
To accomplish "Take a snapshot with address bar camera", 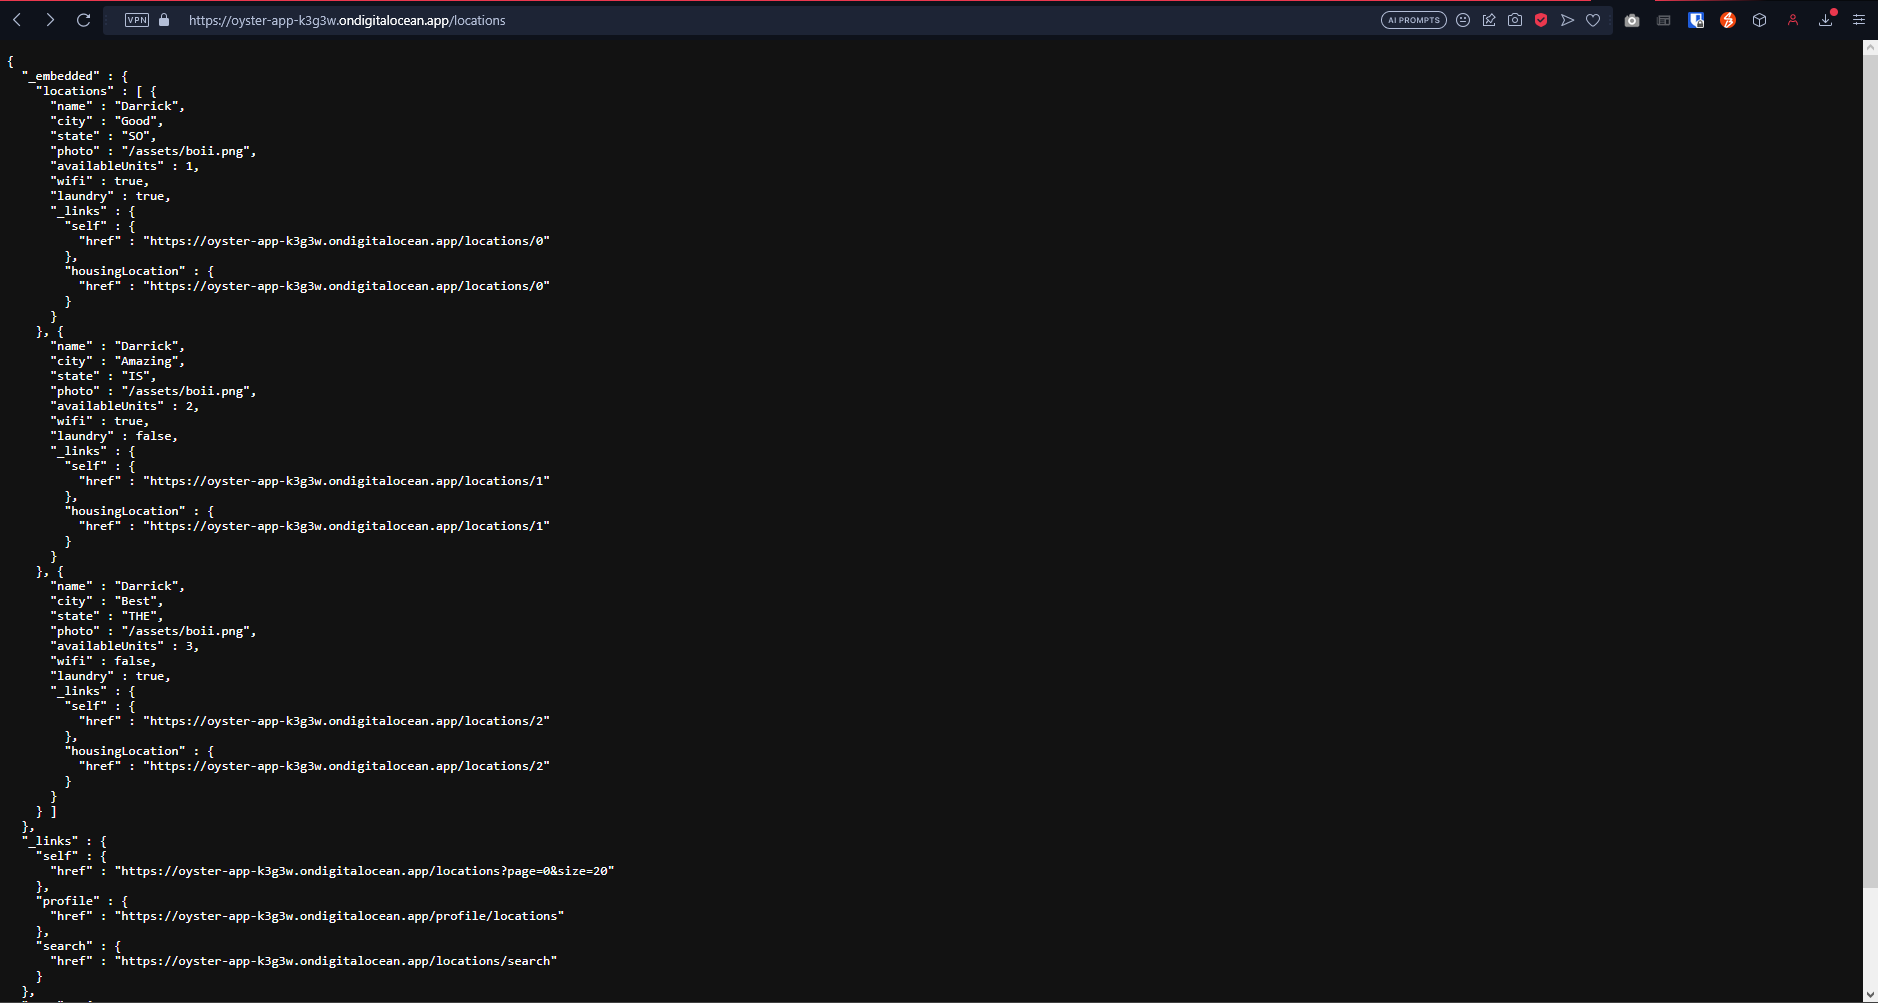I will [1515, 20].
